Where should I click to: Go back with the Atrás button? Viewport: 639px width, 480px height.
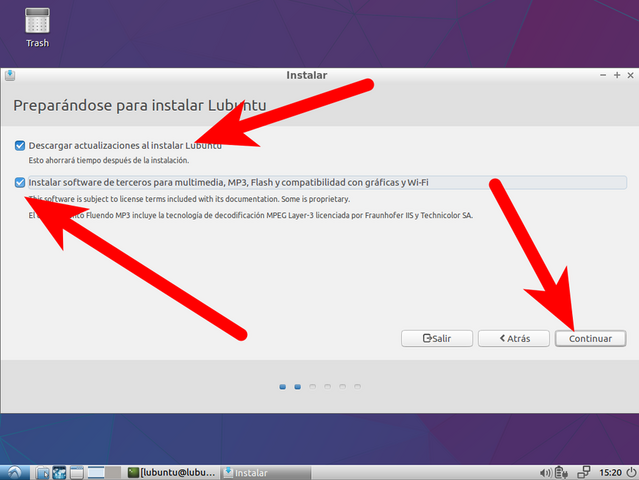point(513,338)
